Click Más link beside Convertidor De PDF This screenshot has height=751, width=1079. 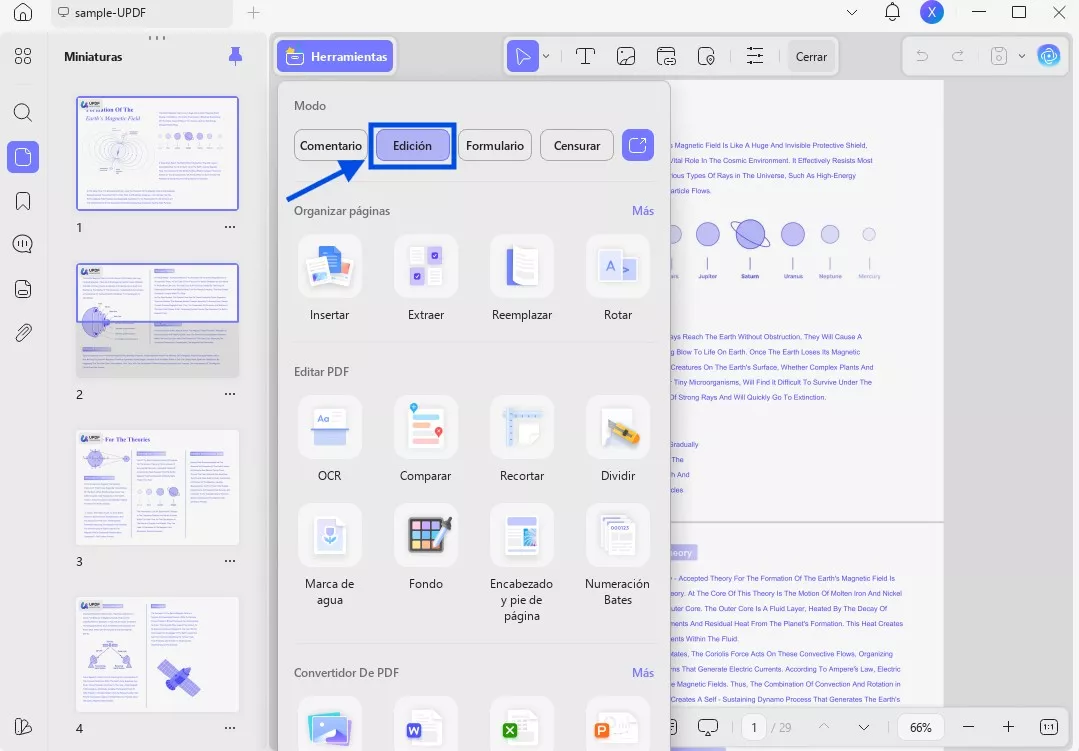click(x=643, y=673)
